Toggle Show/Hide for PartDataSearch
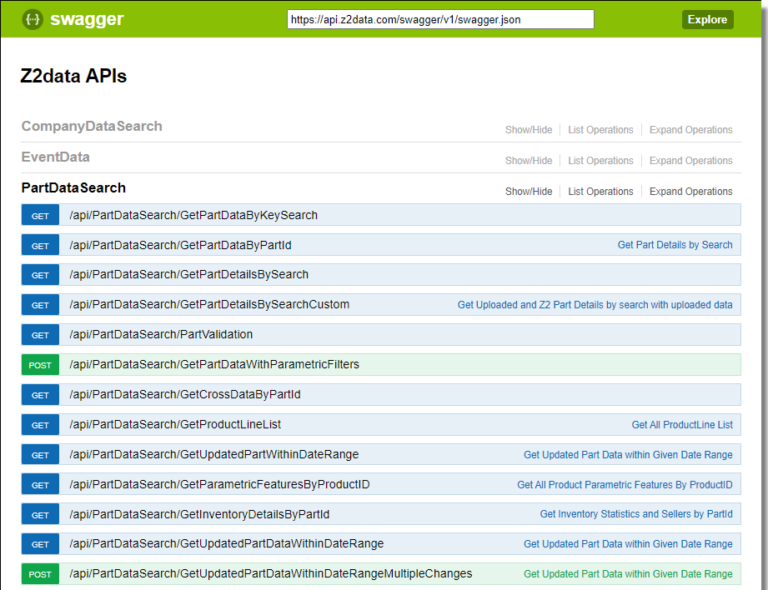This screenshot has width=768, height=590. point(528,192)
